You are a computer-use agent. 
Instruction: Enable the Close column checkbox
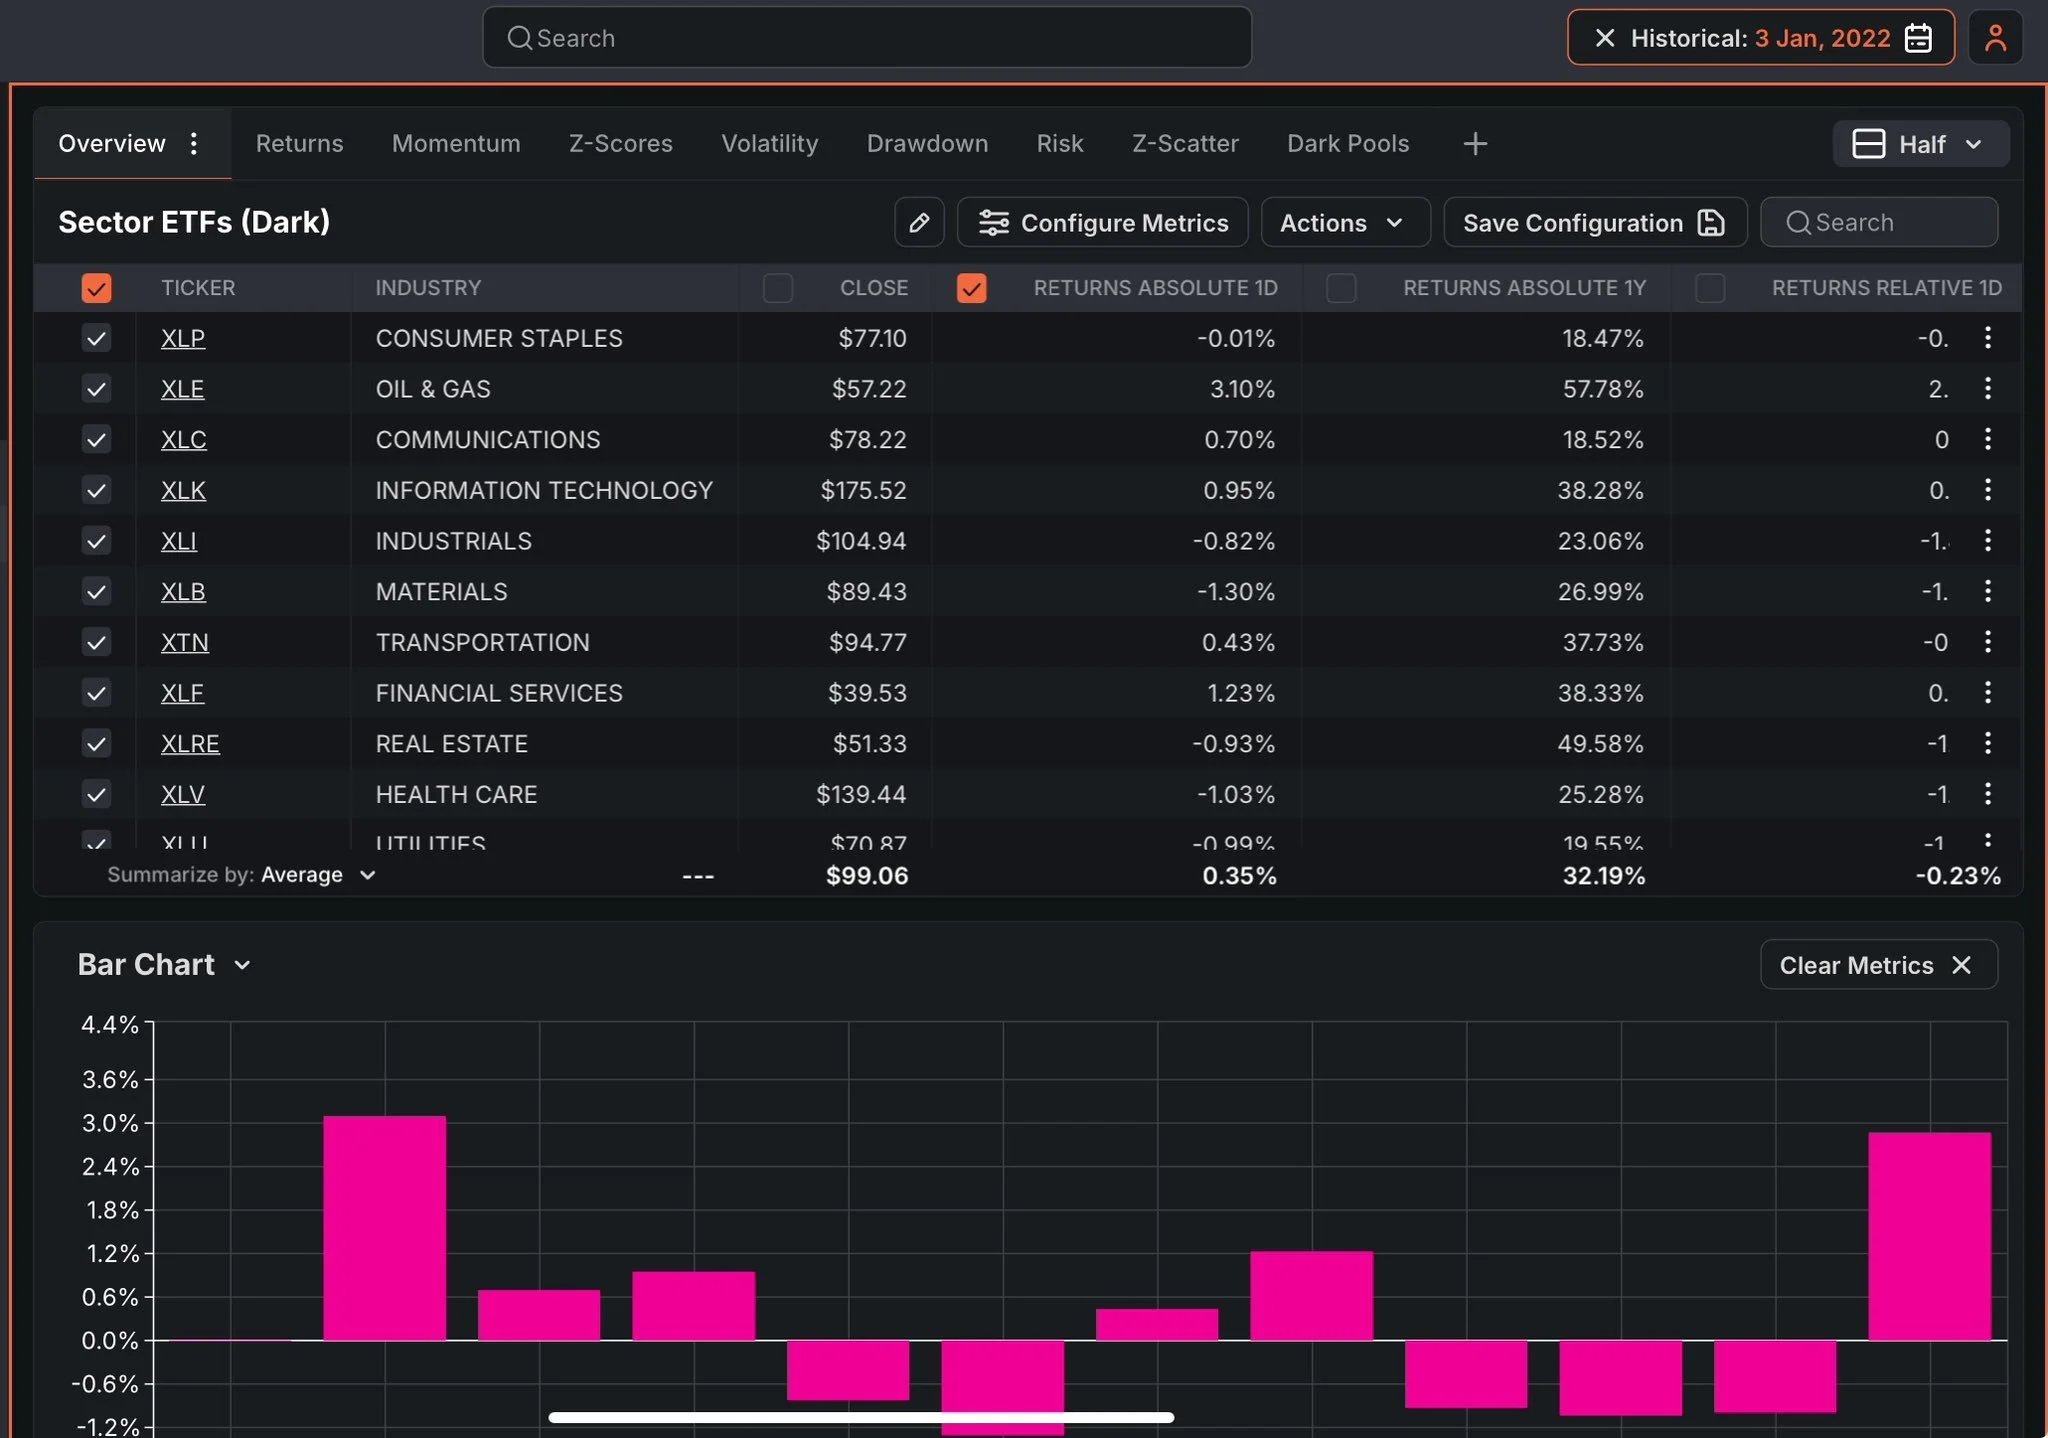(x=777, y=288)
